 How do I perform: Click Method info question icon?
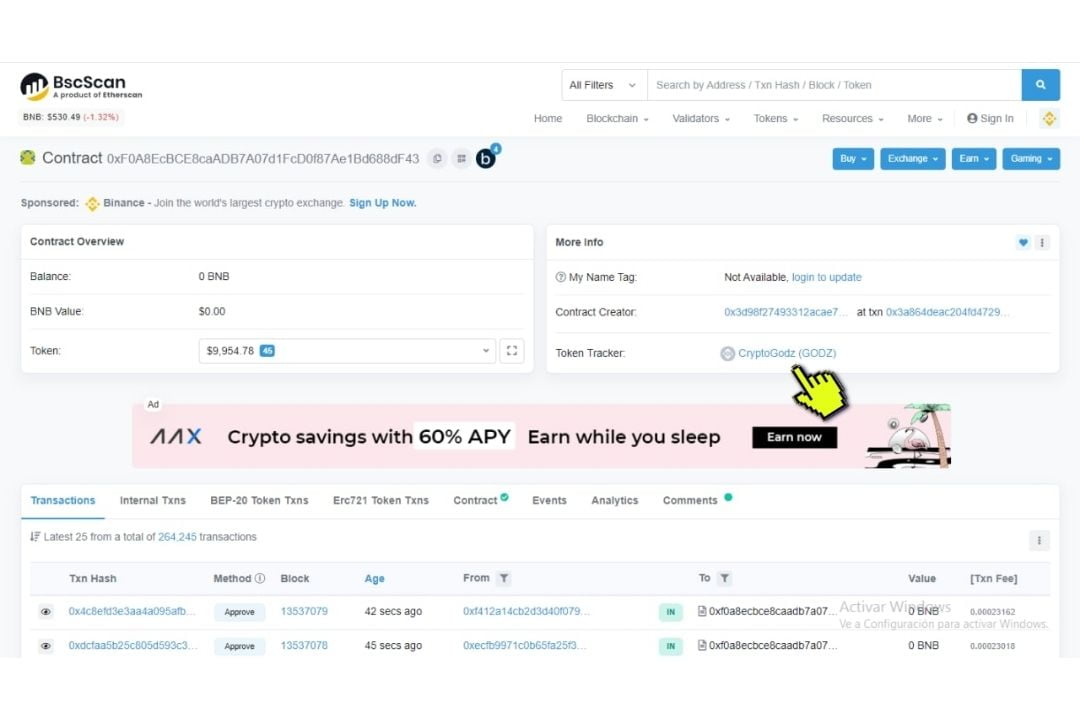tap(260, 578)
